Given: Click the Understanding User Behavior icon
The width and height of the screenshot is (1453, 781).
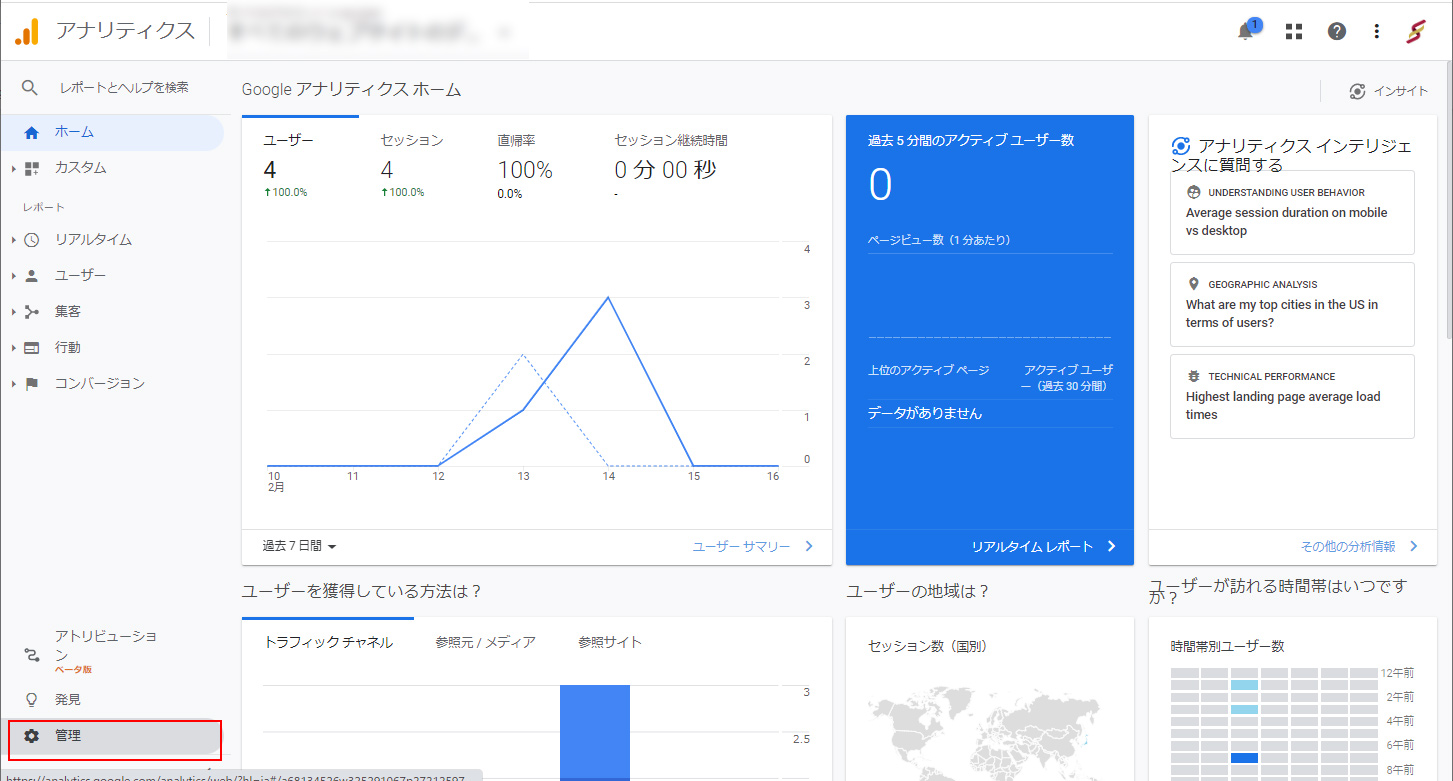Looking at the screenshot, I should click(x=1194, y=192).
